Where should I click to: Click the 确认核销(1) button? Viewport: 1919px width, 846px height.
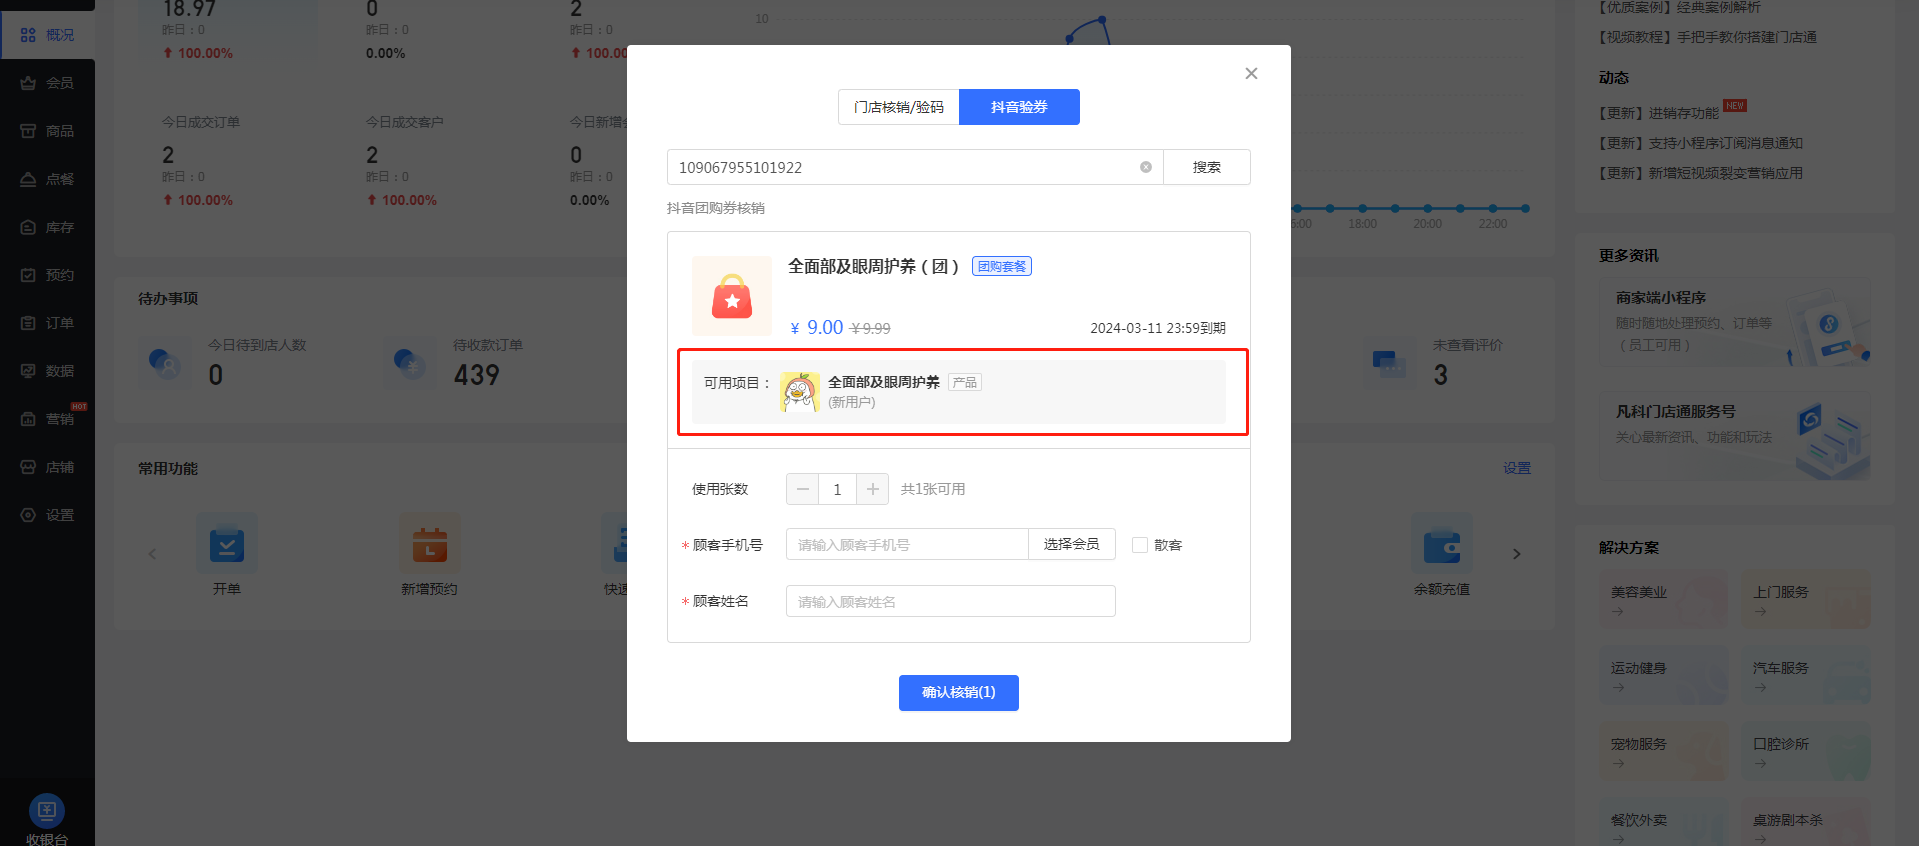959,693
